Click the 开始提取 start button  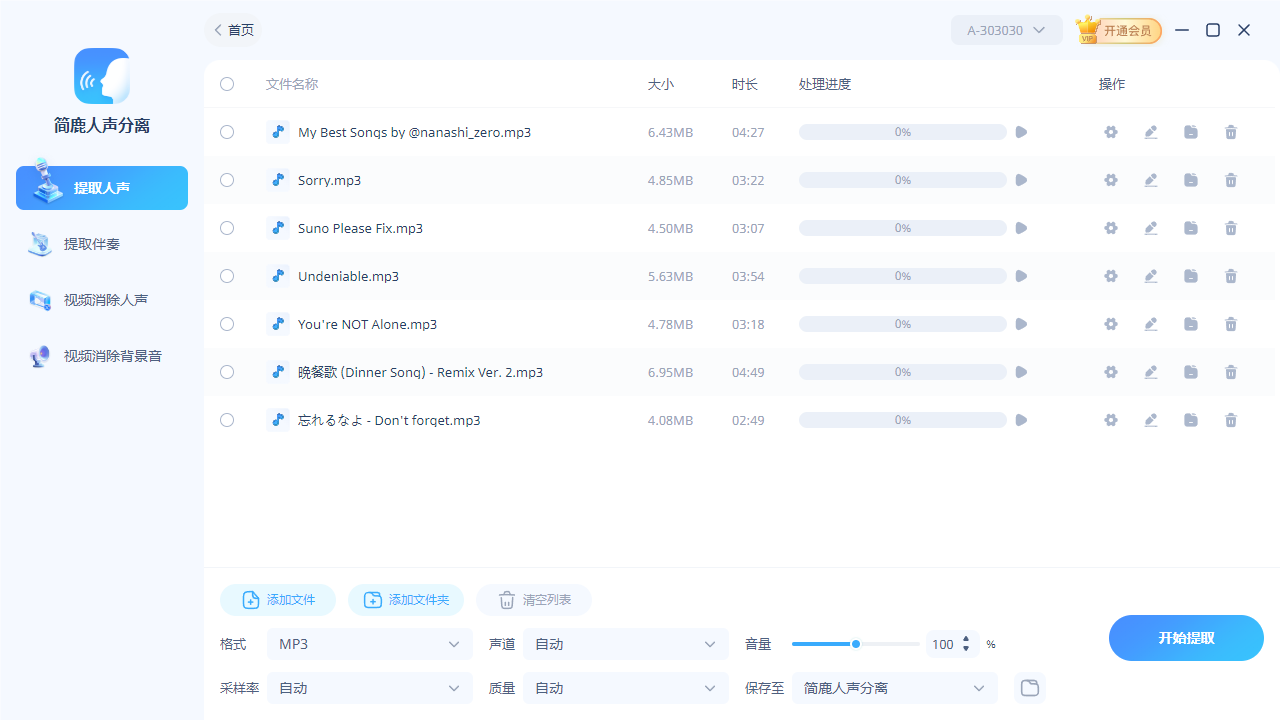pos(1186,638)
